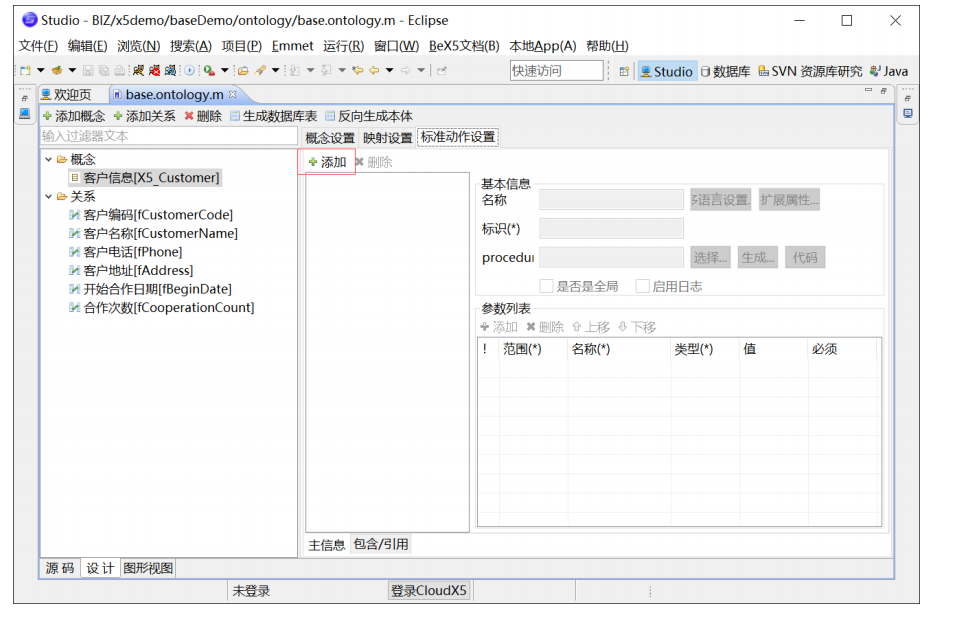The height and width of the screenshot is (620, 973).
Task: Collapse the 概念 tree node
Action: pyautogui.click(x=49, y=158)
